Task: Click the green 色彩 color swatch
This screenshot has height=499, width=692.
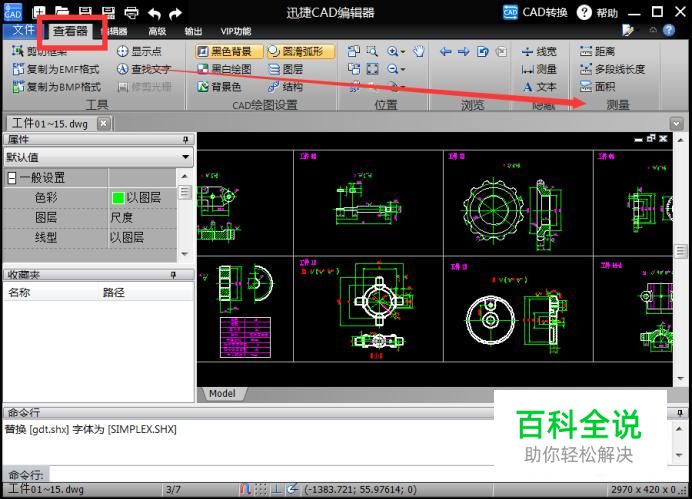Action: 118,198
